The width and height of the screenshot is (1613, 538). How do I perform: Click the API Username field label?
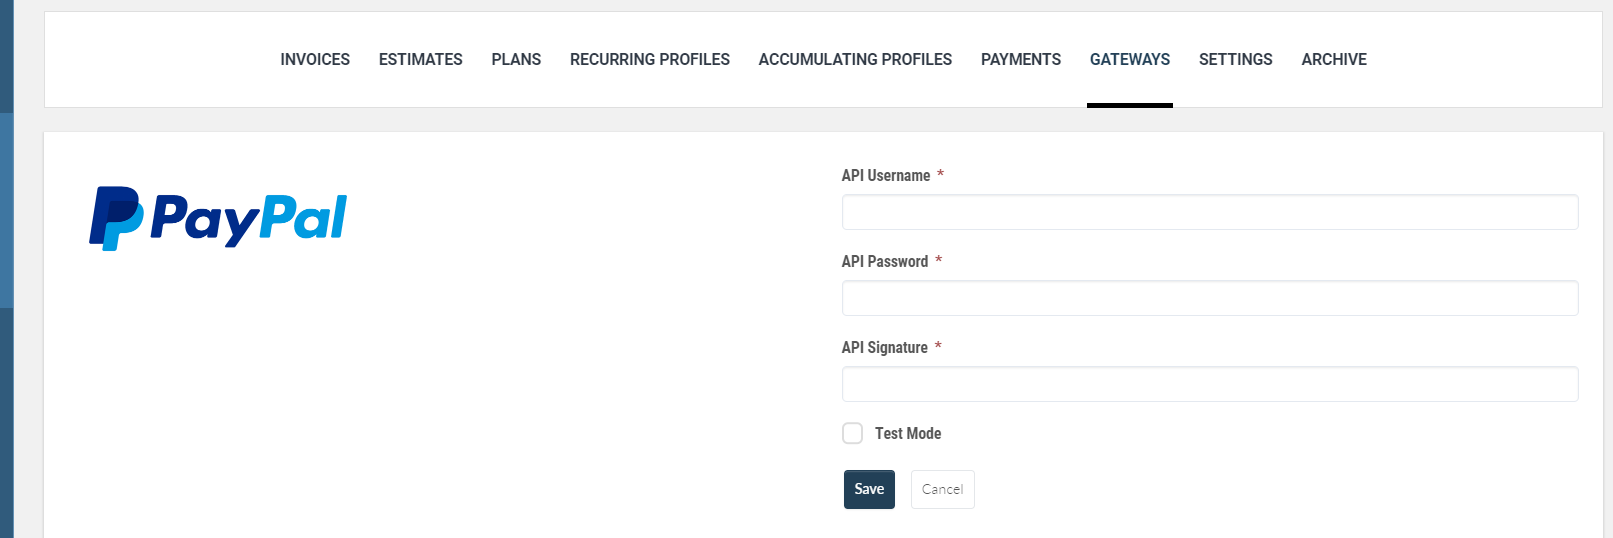[886, 175]
